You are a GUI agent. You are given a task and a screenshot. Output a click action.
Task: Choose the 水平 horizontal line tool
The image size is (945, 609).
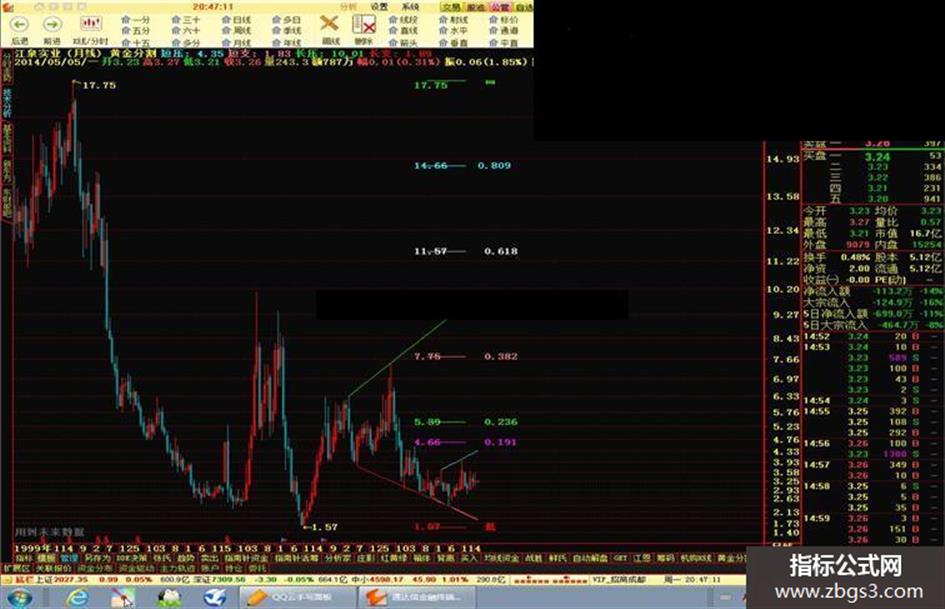[454, 31]
